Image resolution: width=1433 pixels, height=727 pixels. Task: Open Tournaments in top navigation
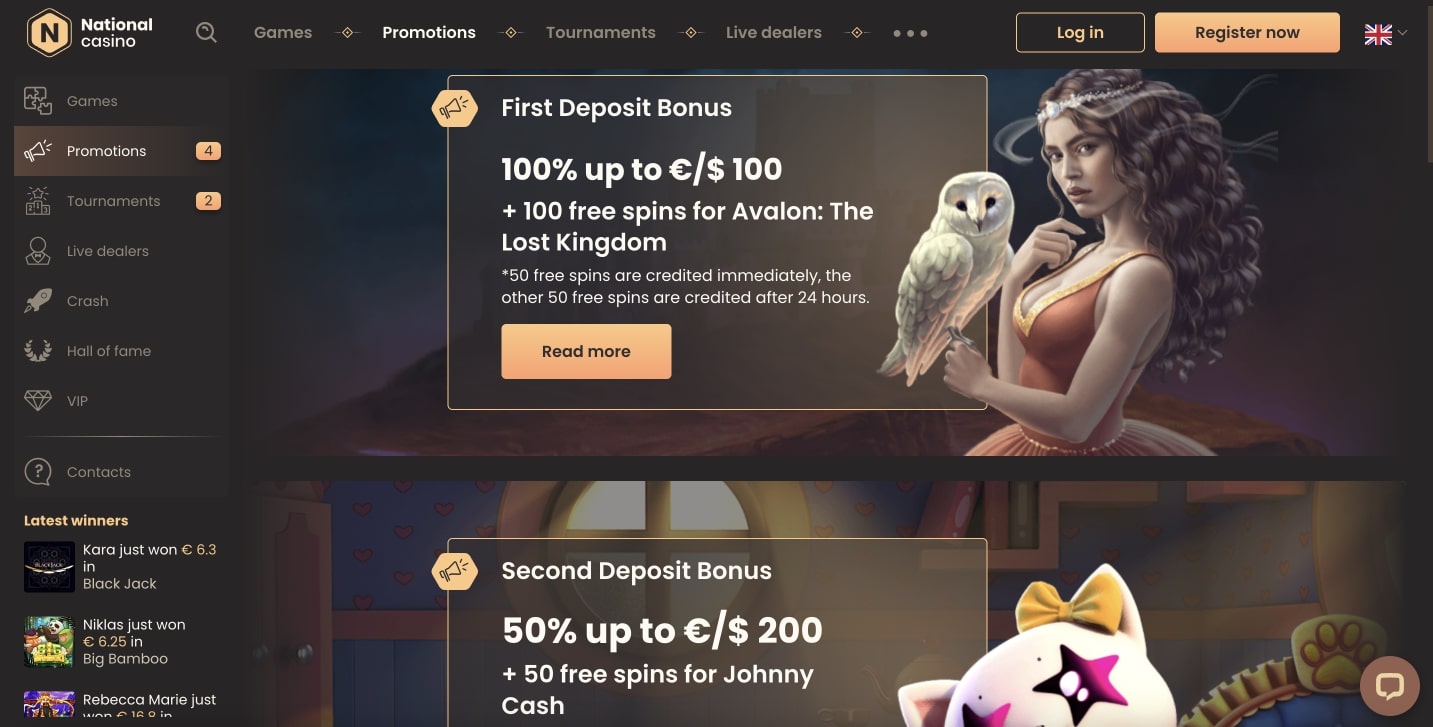point(601,33)
